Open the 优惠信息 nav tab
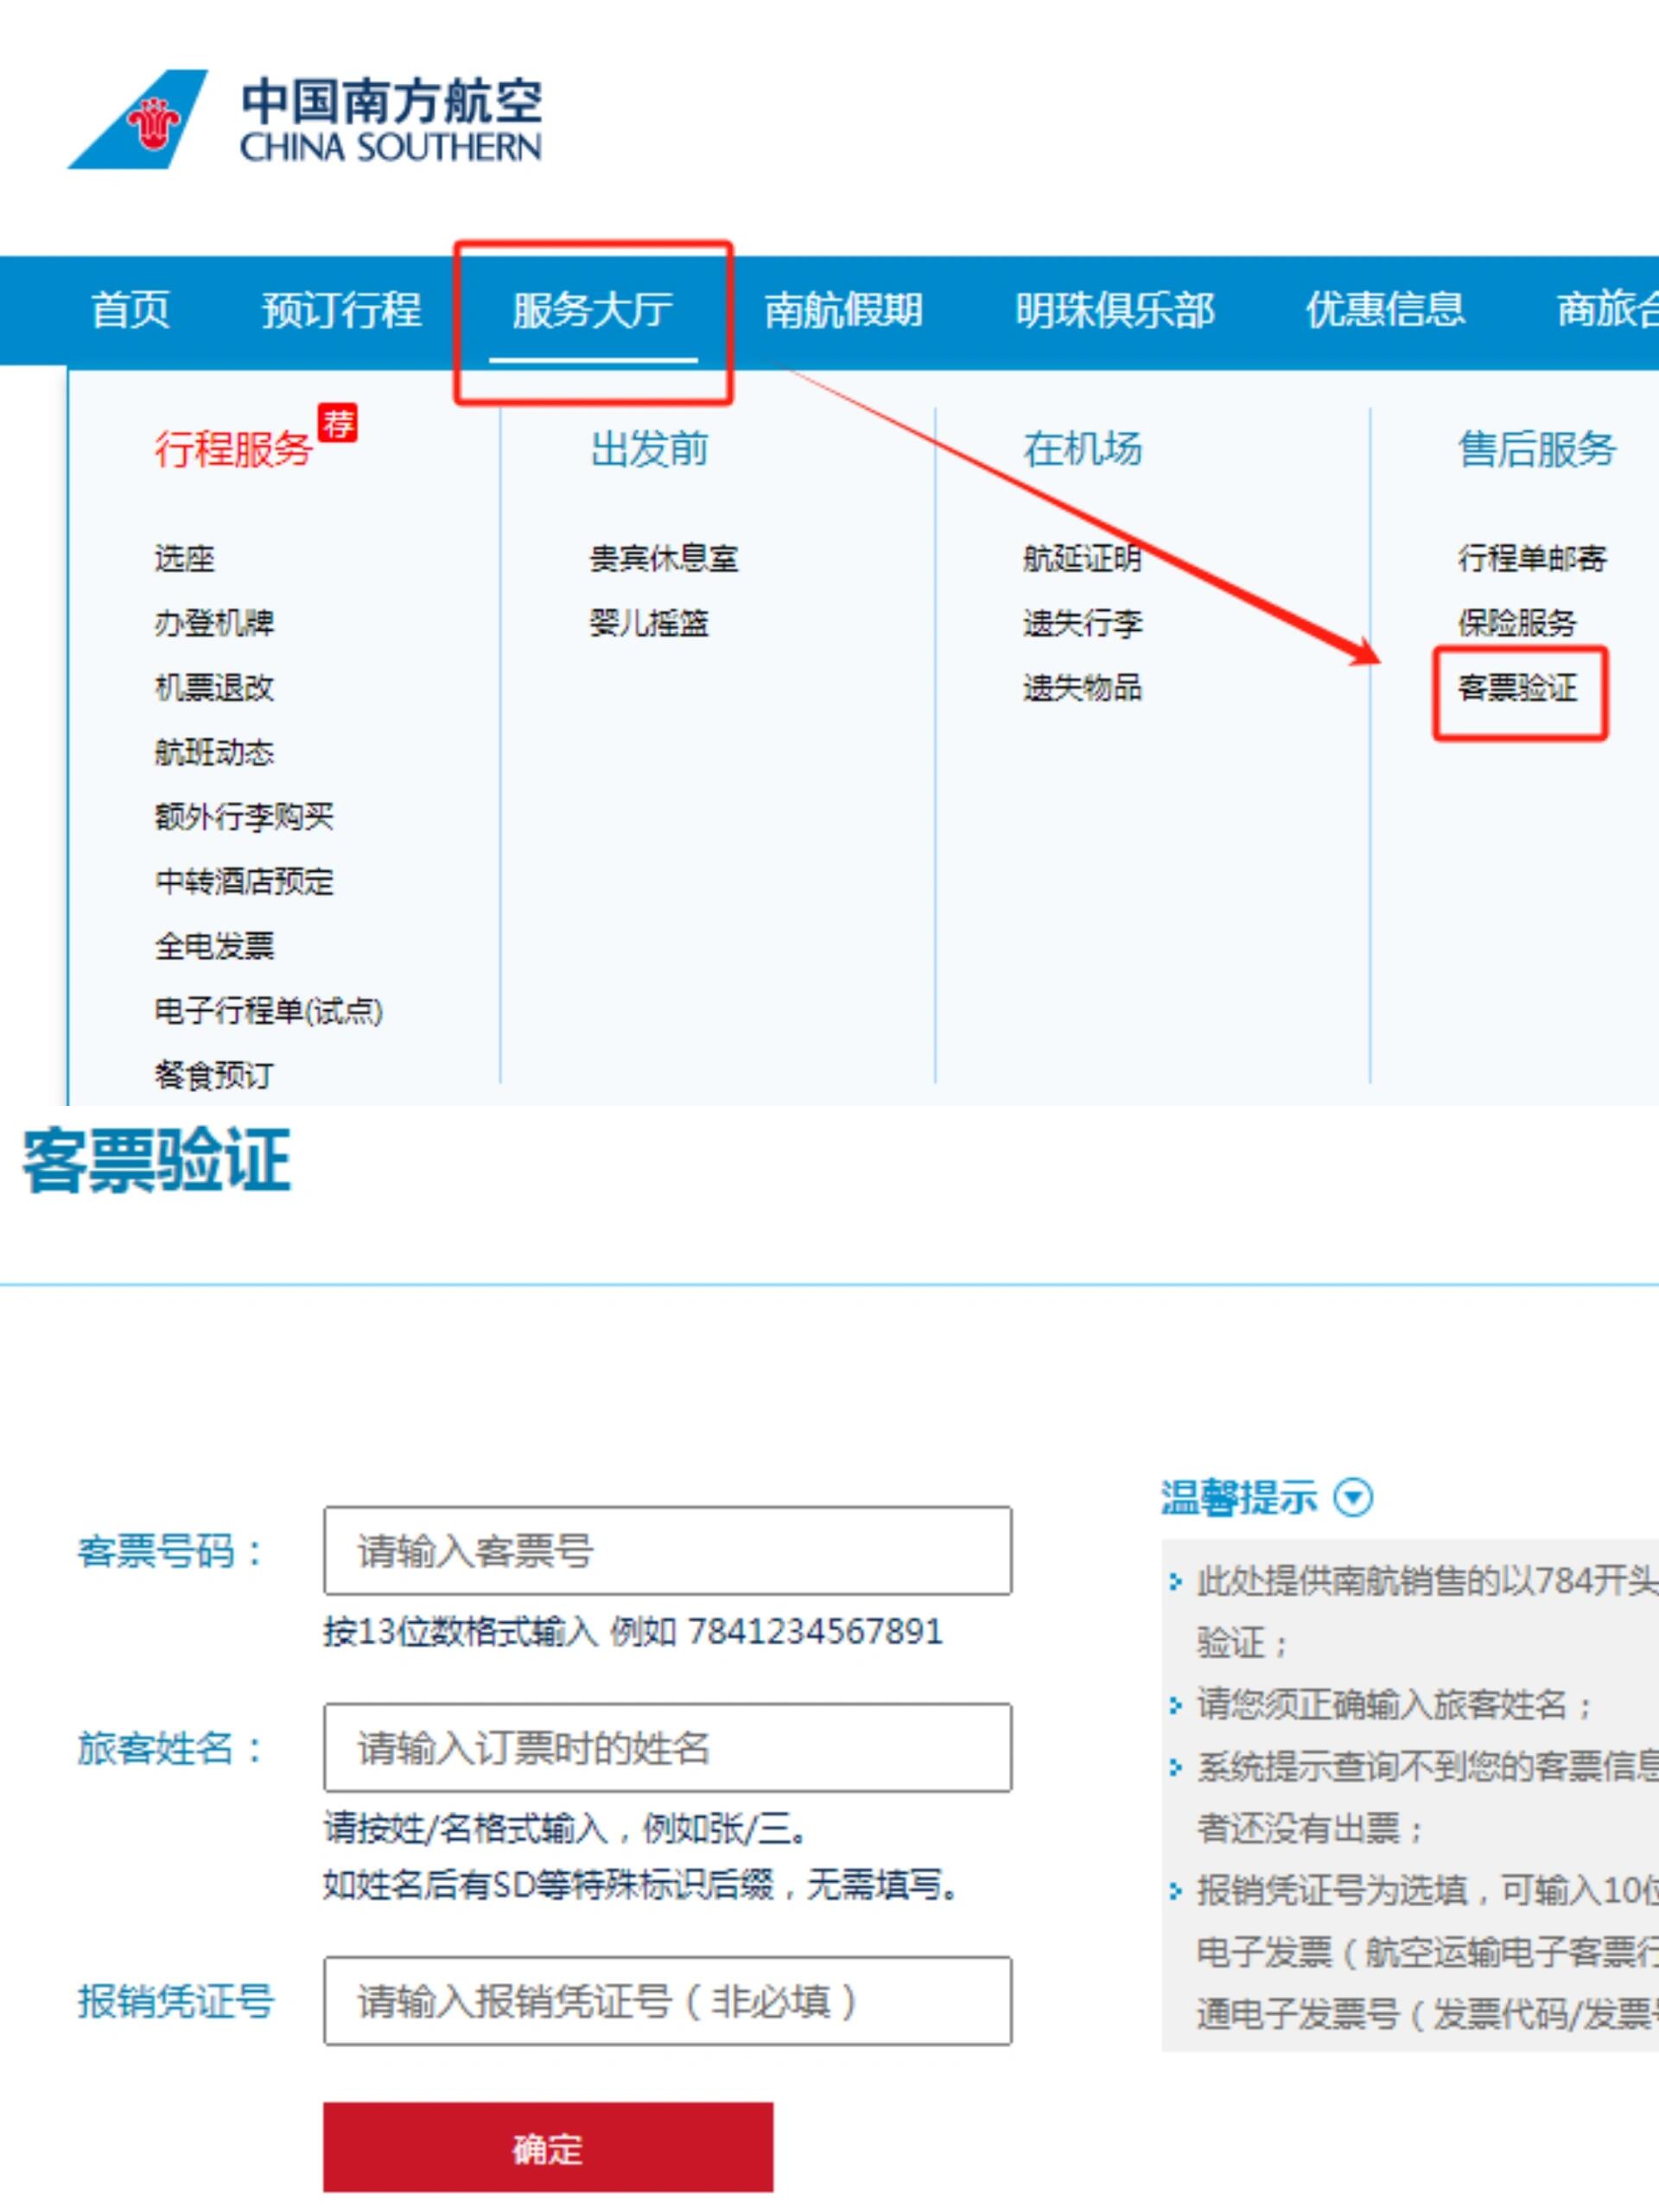This screenshot has height=2212, width=1659. (1385, 310)
